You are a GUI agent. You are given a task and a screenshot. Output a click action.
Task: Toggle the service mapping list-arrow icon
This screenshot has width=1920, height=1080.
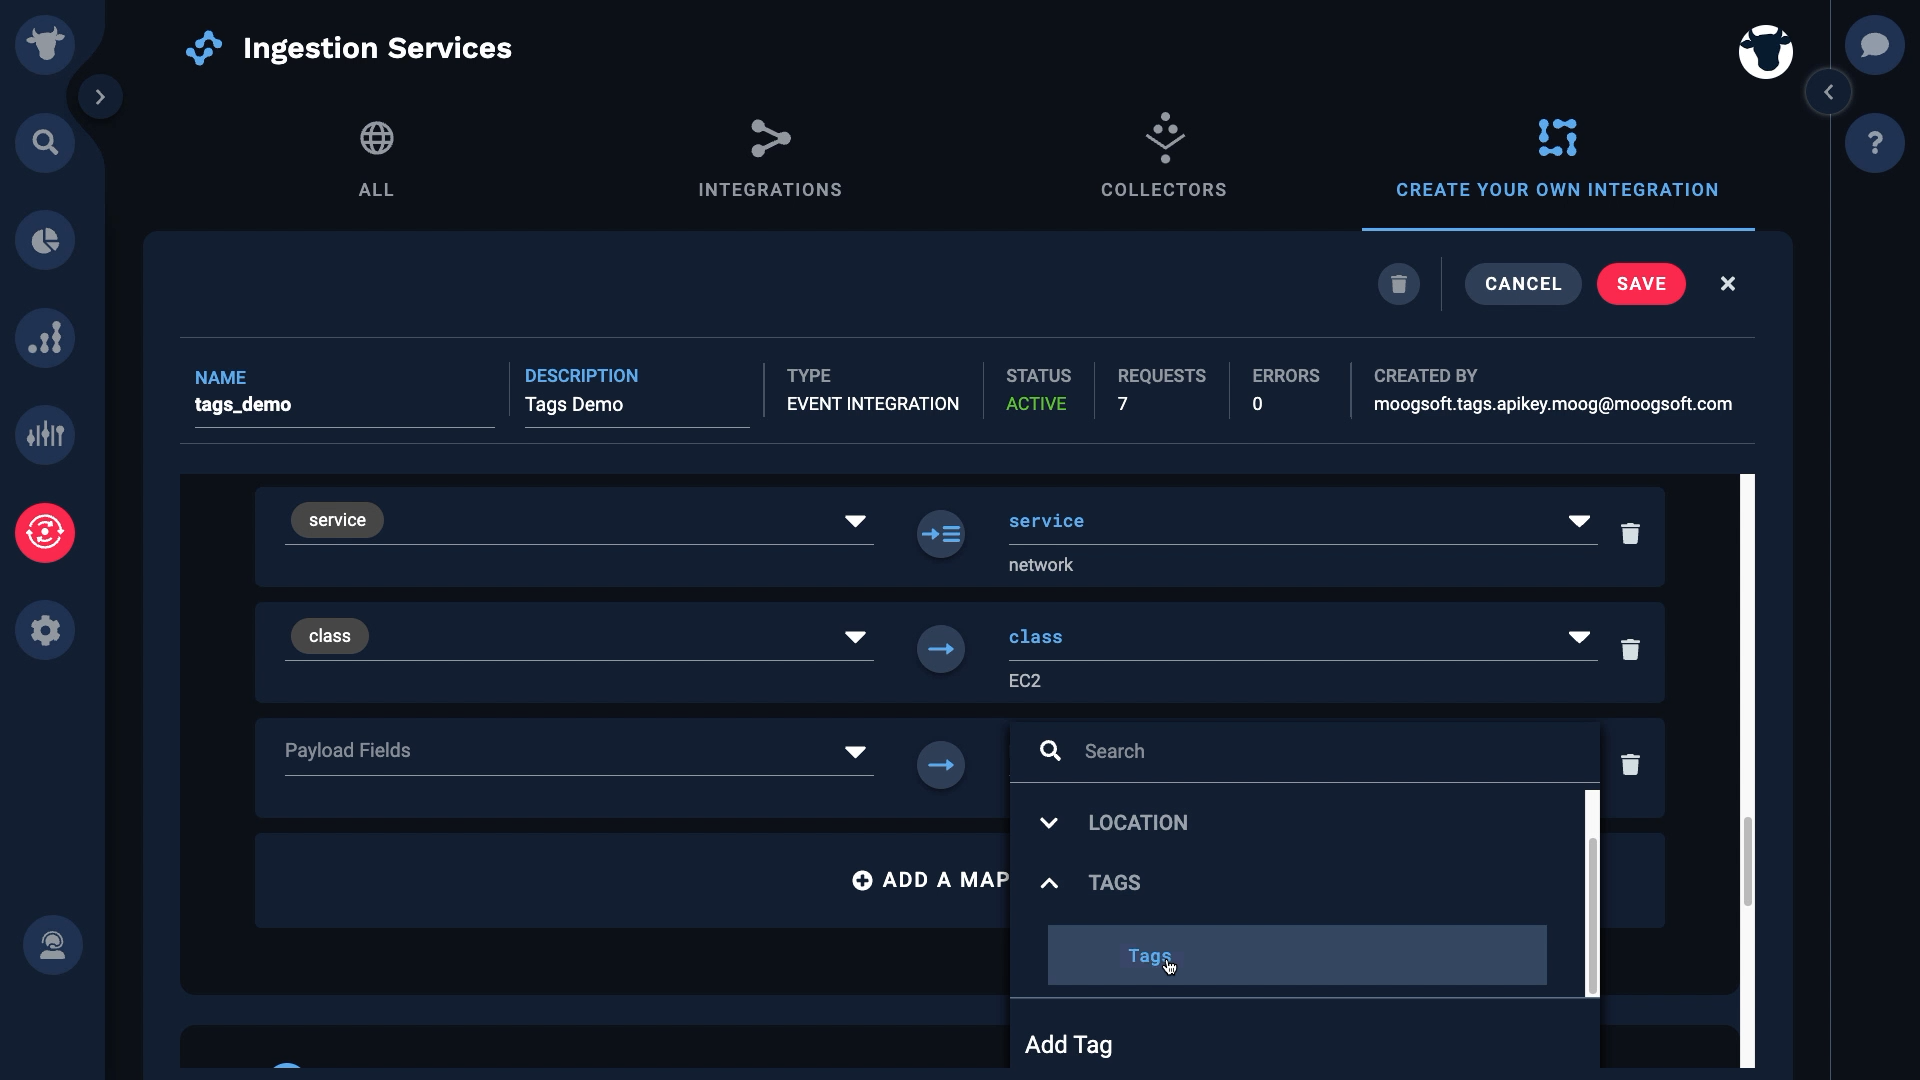click(941, 534)
